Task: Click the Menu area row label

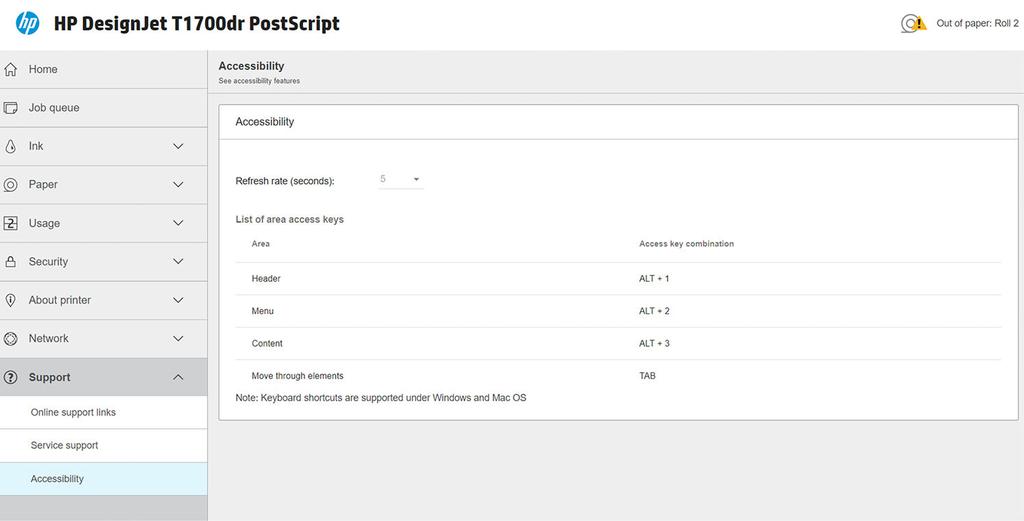Action: 263,311
